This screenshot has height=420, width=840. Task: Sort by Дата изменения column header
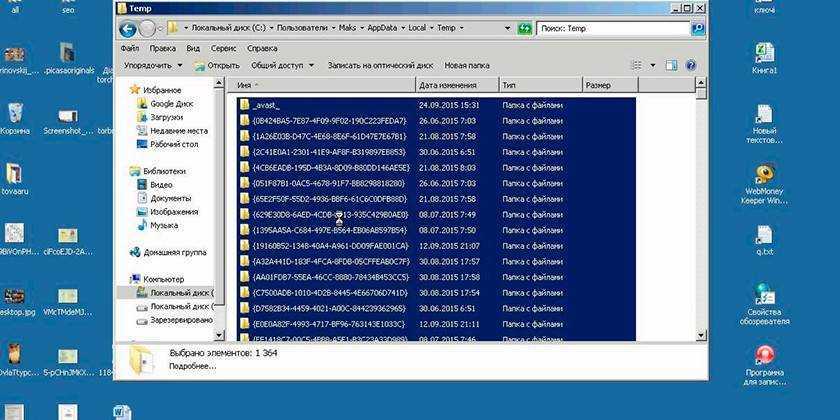[x=455, y=86]
